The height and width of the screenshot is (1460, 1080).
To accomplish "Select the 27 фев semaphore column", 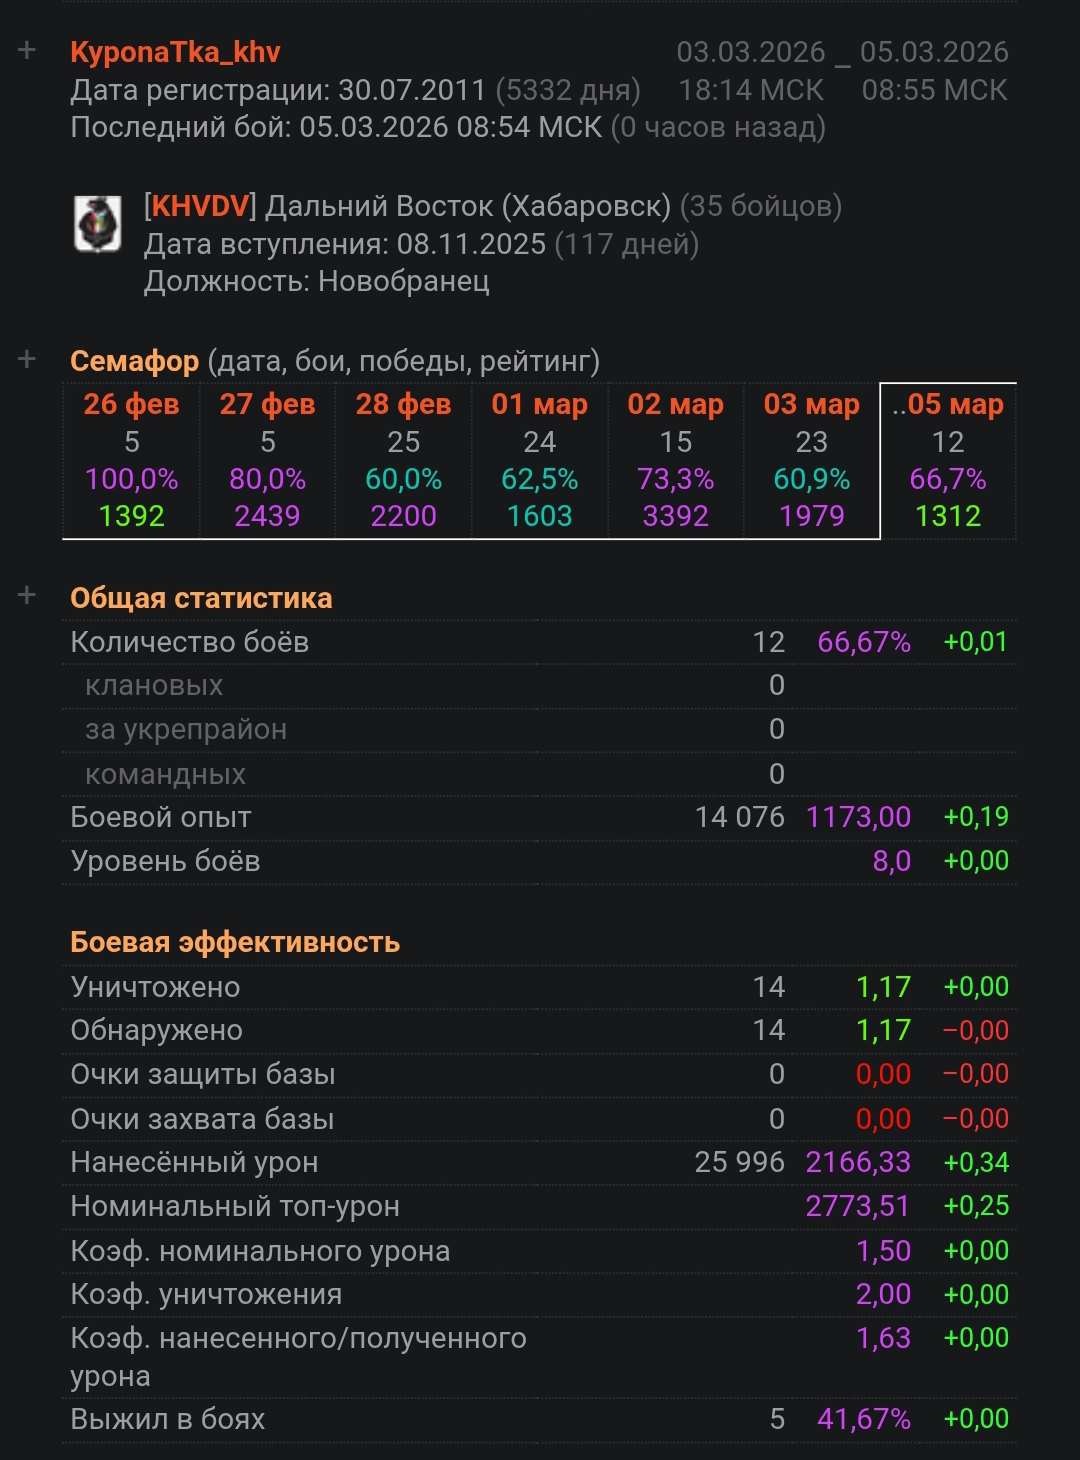I will [267, 460].
